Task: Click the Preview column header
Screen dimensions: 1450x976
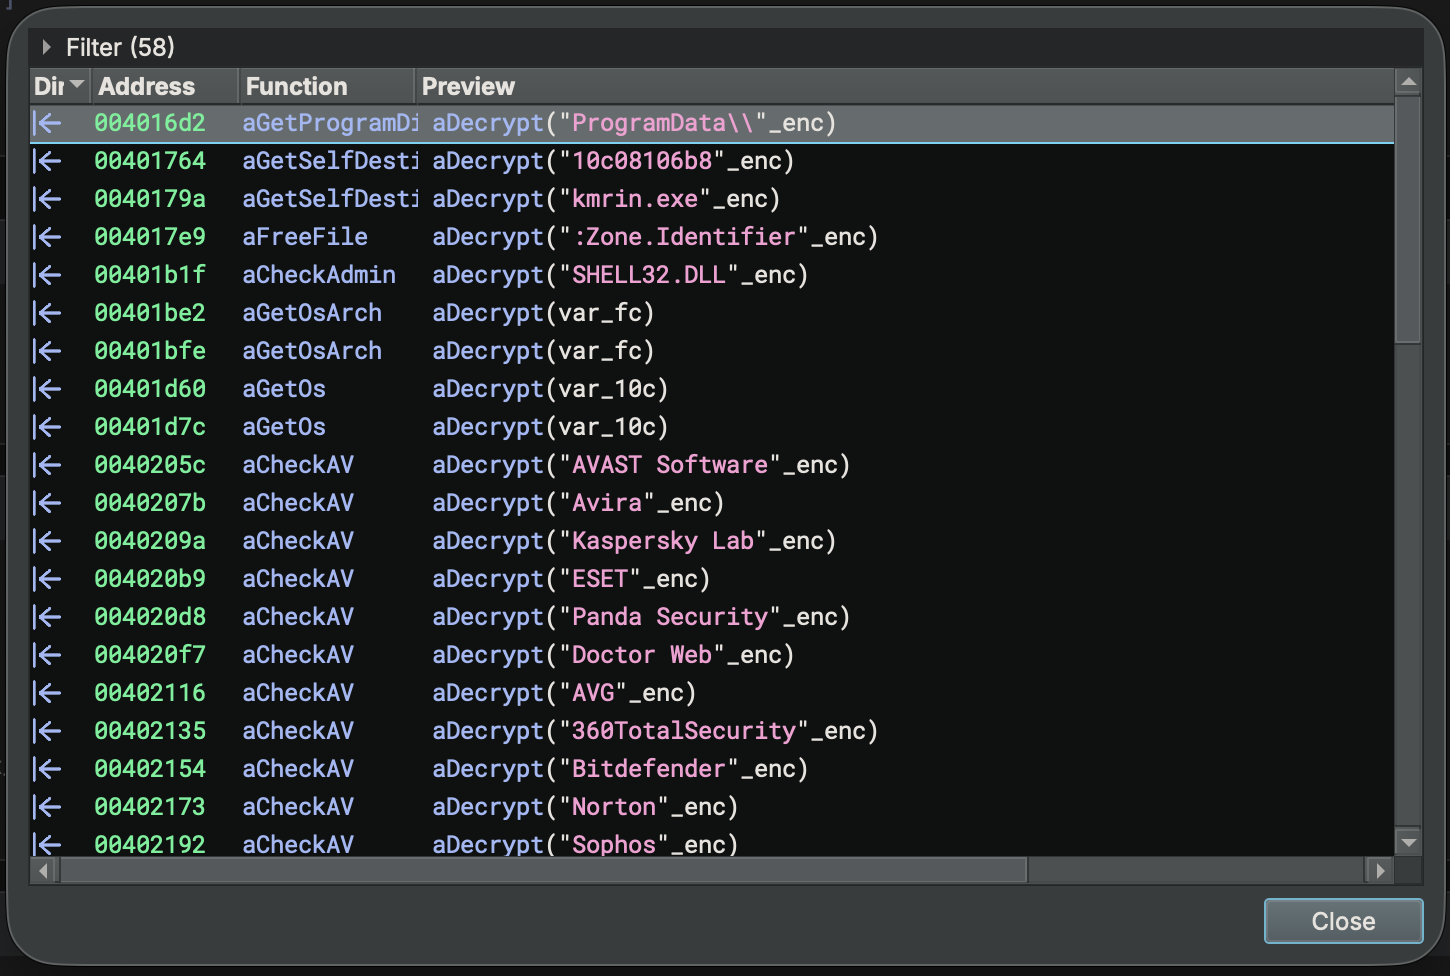Action: click(x=468, y=87)
